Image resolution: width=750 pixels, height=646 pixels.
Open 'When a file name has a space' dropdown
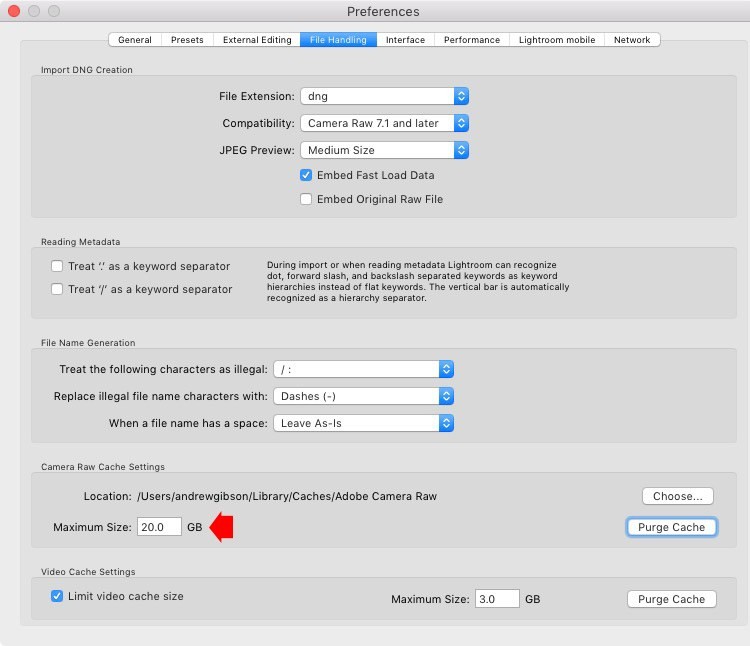click(x=364, y=423)
